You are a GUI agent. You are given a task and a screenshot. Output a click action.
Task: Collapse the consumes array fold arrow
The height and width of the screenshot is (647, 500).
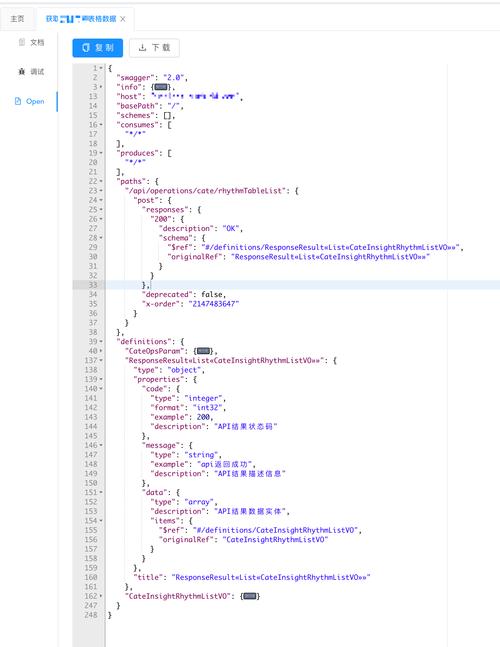pos(101,125)
